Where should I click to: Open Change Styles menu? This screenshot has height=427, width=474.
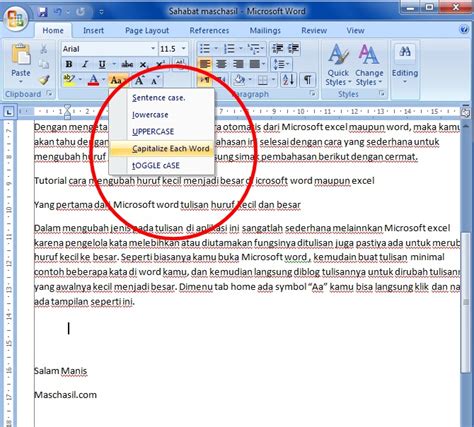tap(369, 65)
